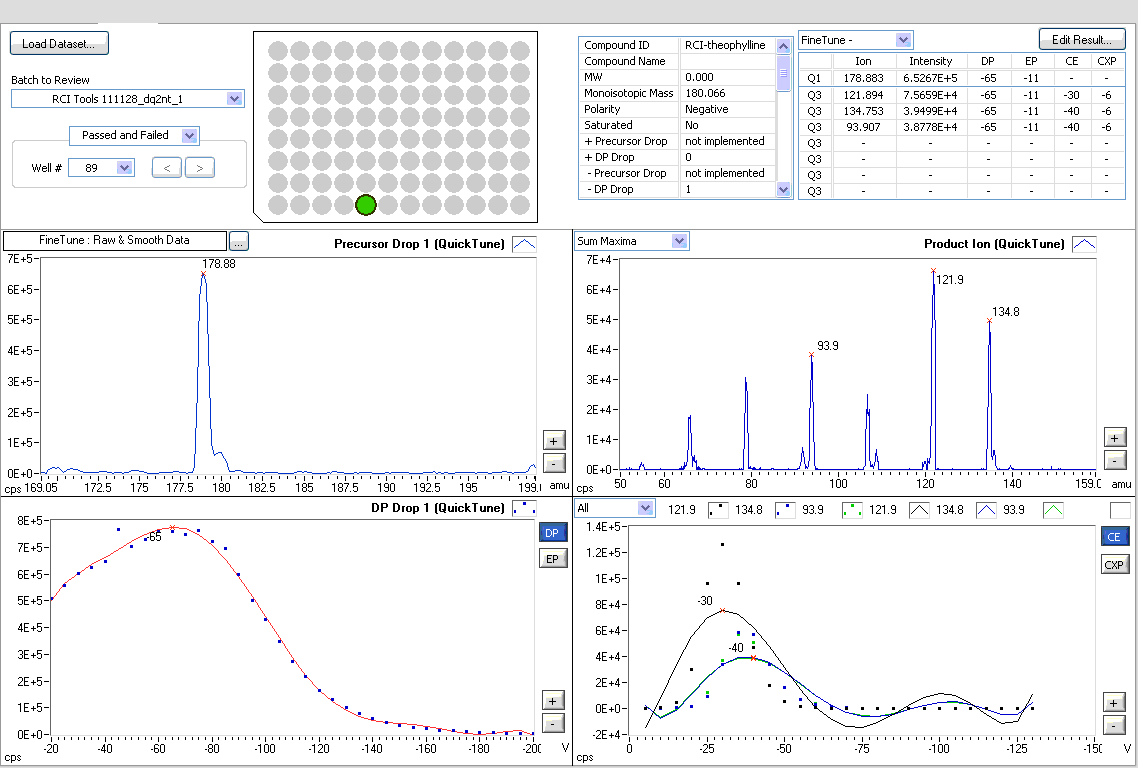The width and height of the screenshot is (1138, 768).
Task: Click the Saturated row label
Action: [629, 125]
